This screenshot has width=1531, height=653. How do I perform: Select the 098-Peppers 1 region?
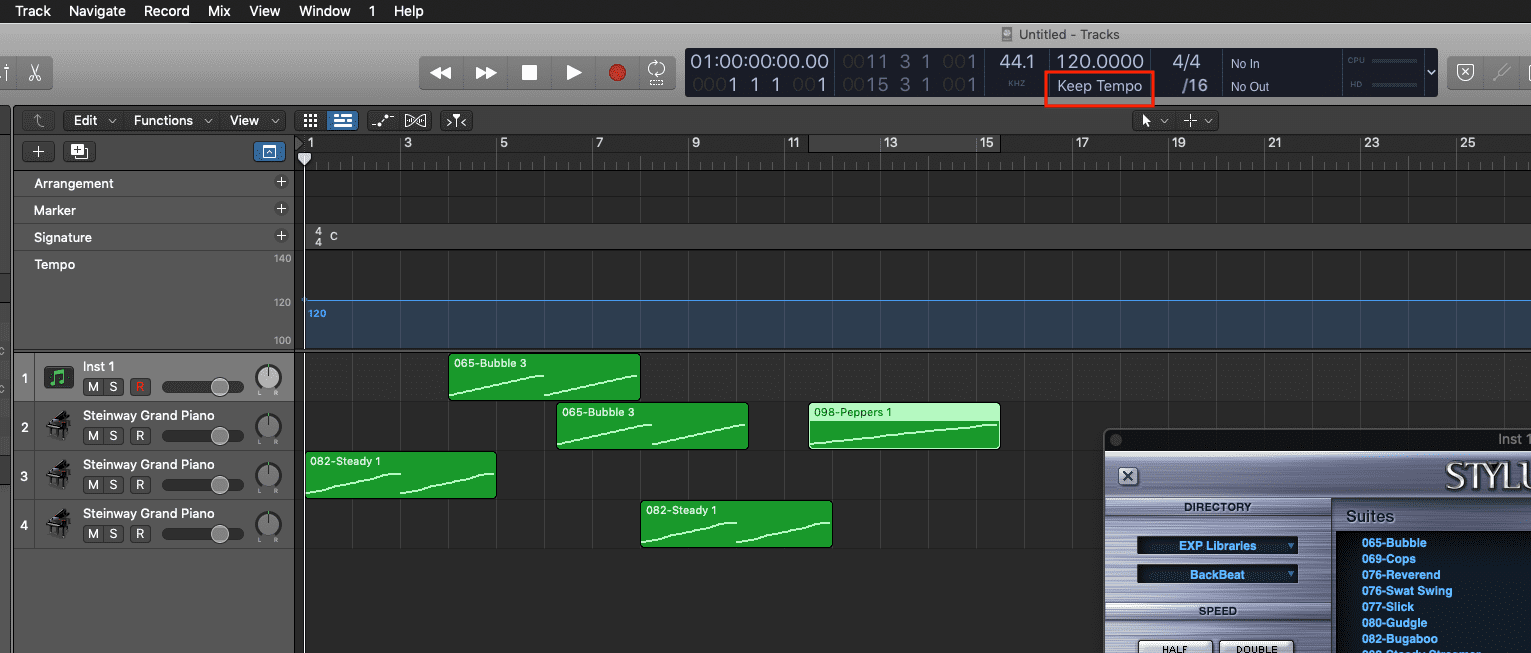(904, 426)
